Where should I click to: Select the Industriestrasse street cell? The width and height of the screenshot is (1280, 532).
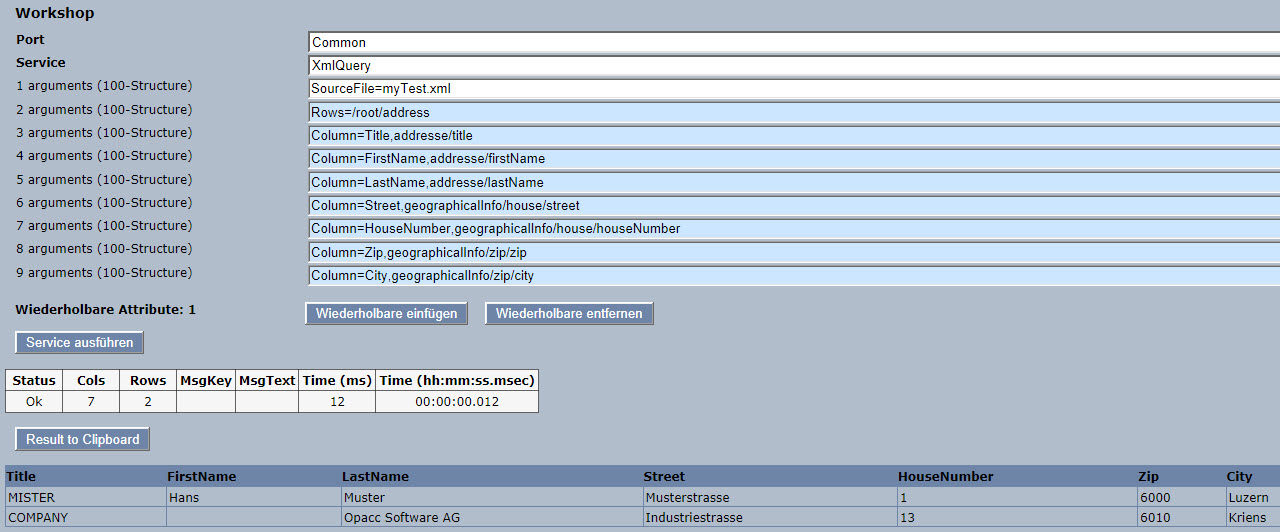(x=769, y=517)
